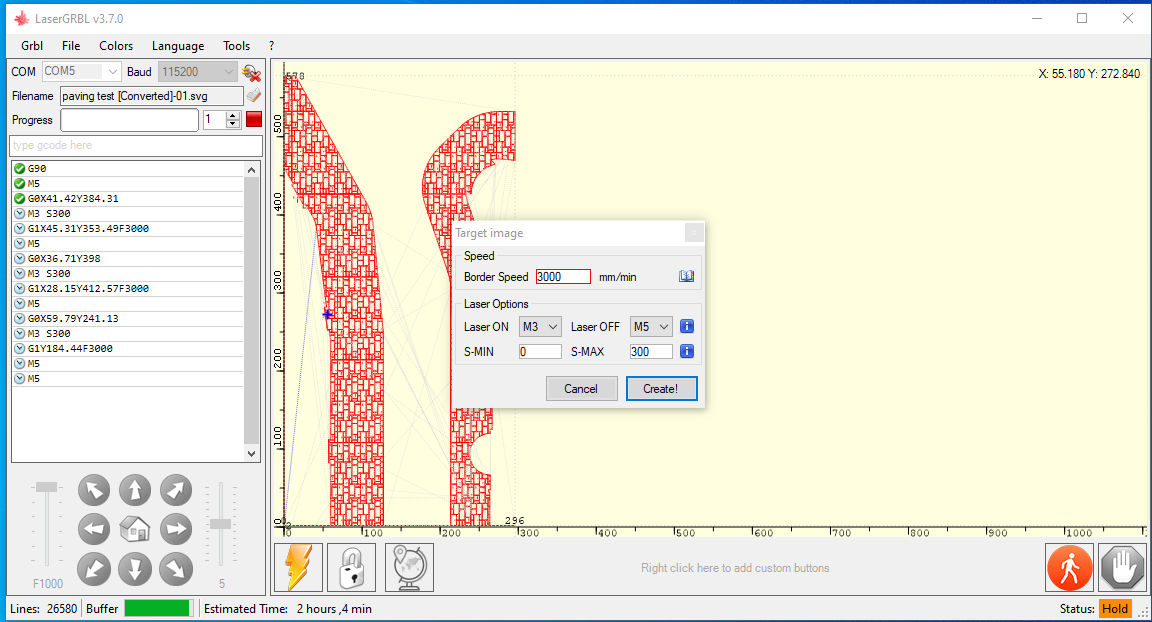This screenshot has height=622, width=1152.
Task: Select the G90 line in gcode list
Action: pyautogui.click(x=128, y=169)
